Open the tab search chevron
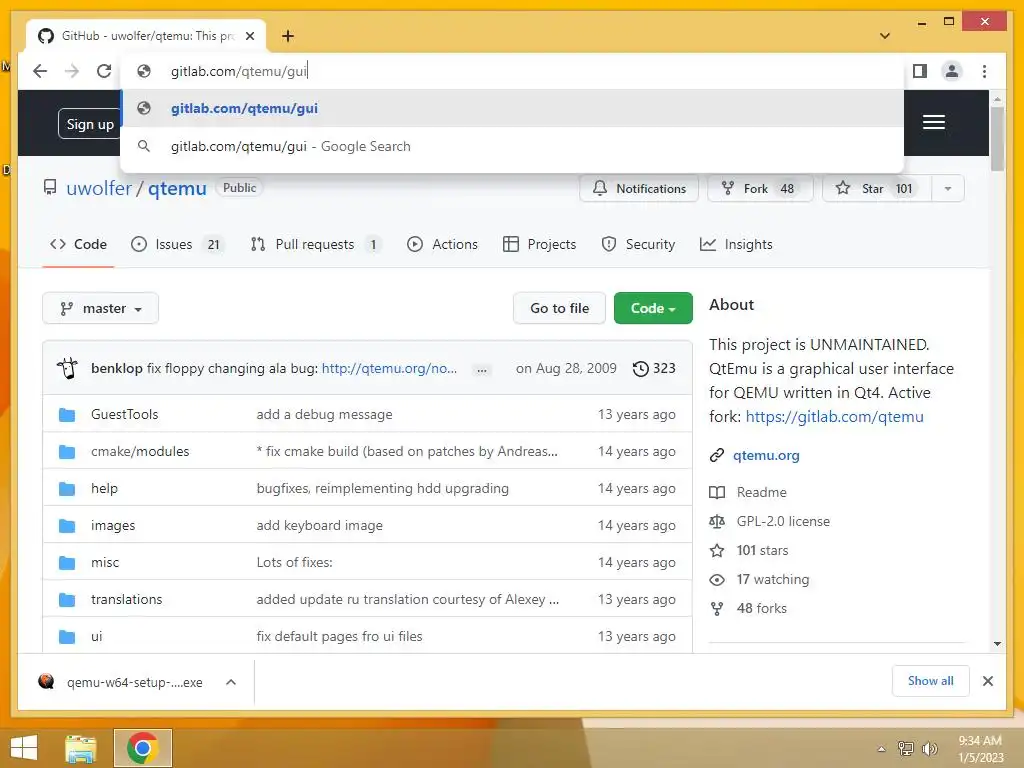Viewport: 1024px width, 768px height. point(885,36)
